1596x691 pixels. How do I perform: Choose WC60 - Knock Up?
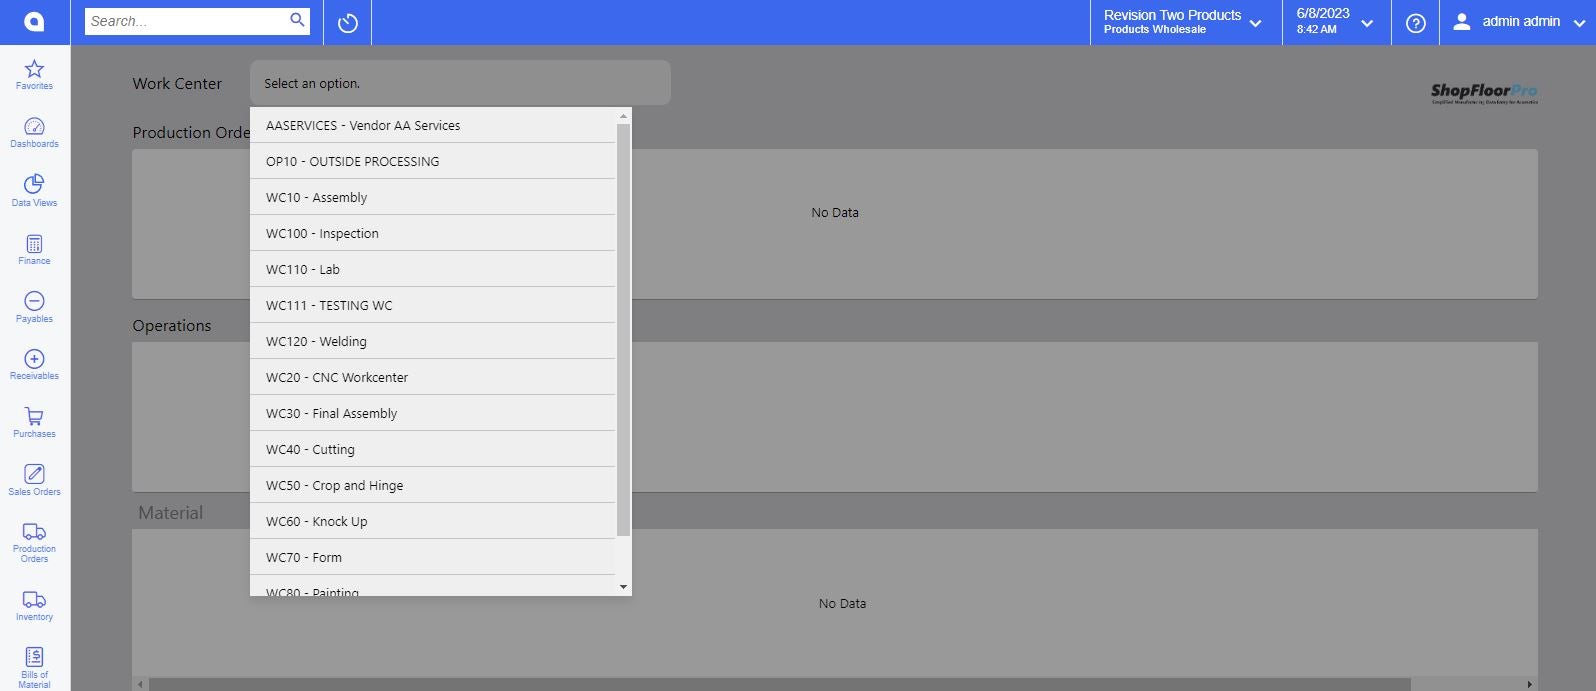click(x=433, y=521)
